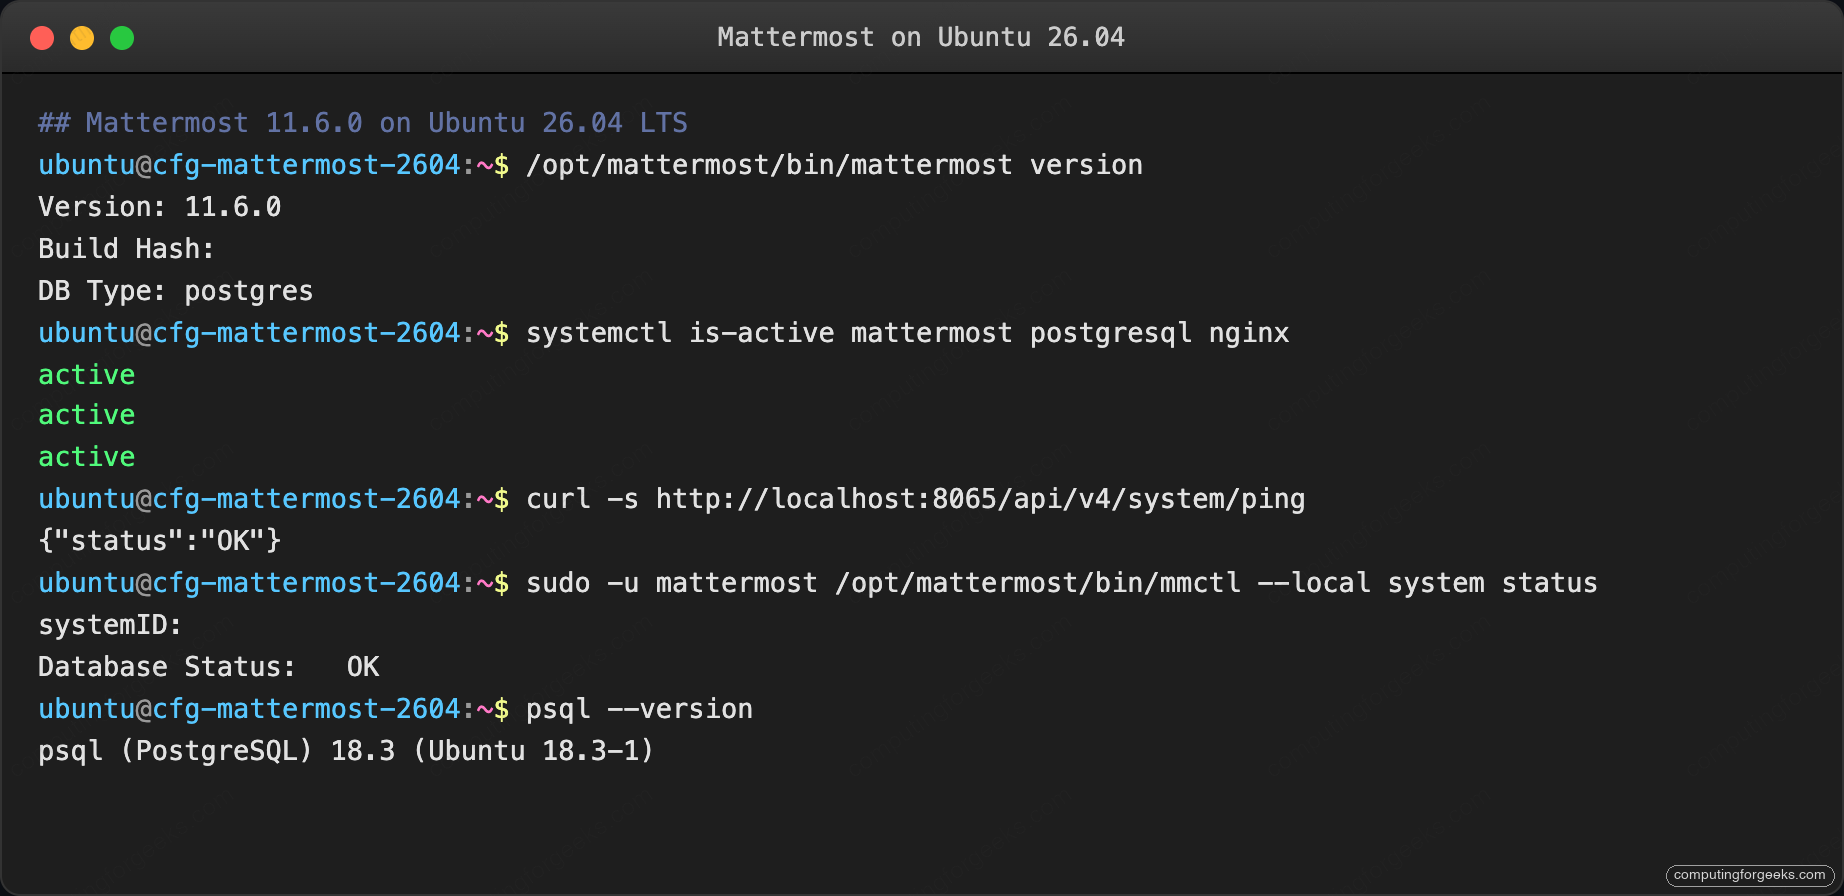Close the terminal window with the red button
The image size is (1844, 896).
(42, 38)
